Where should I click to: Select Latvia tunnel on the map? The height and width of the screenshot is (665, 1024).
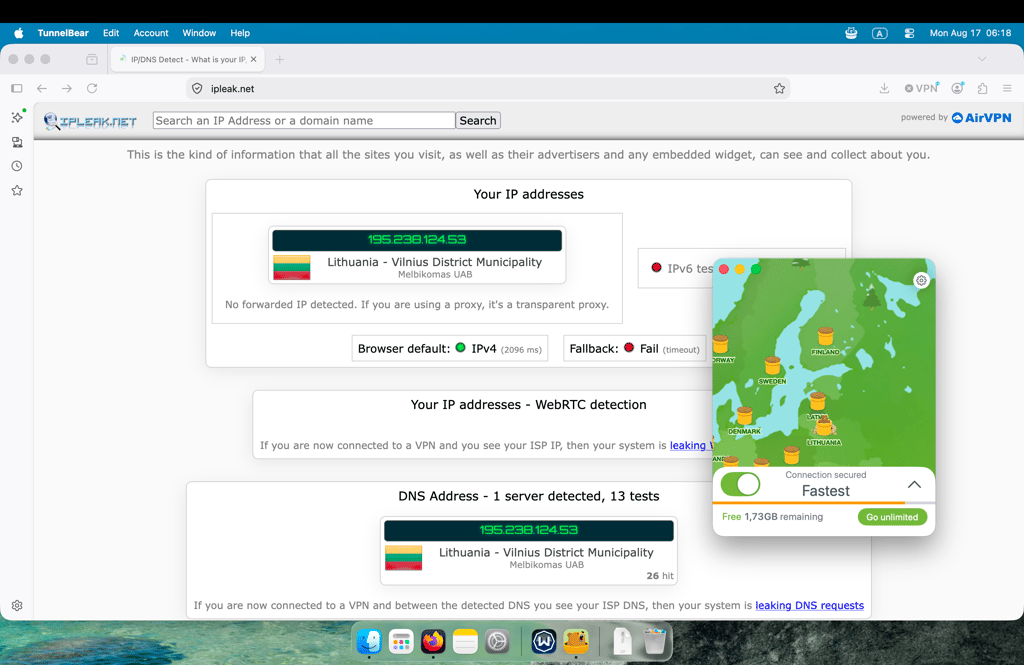point(818,401)
